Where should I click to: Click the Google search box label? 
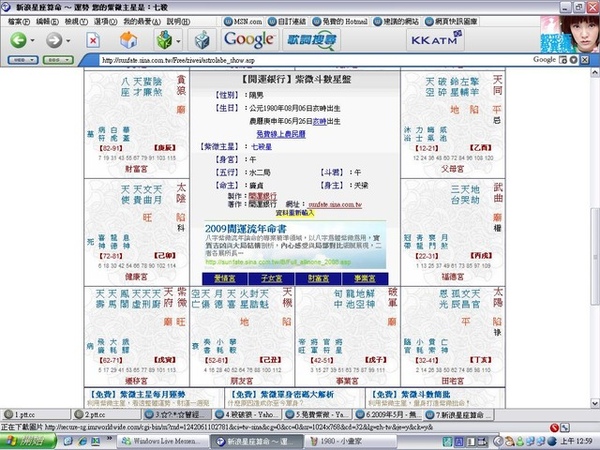544,60
